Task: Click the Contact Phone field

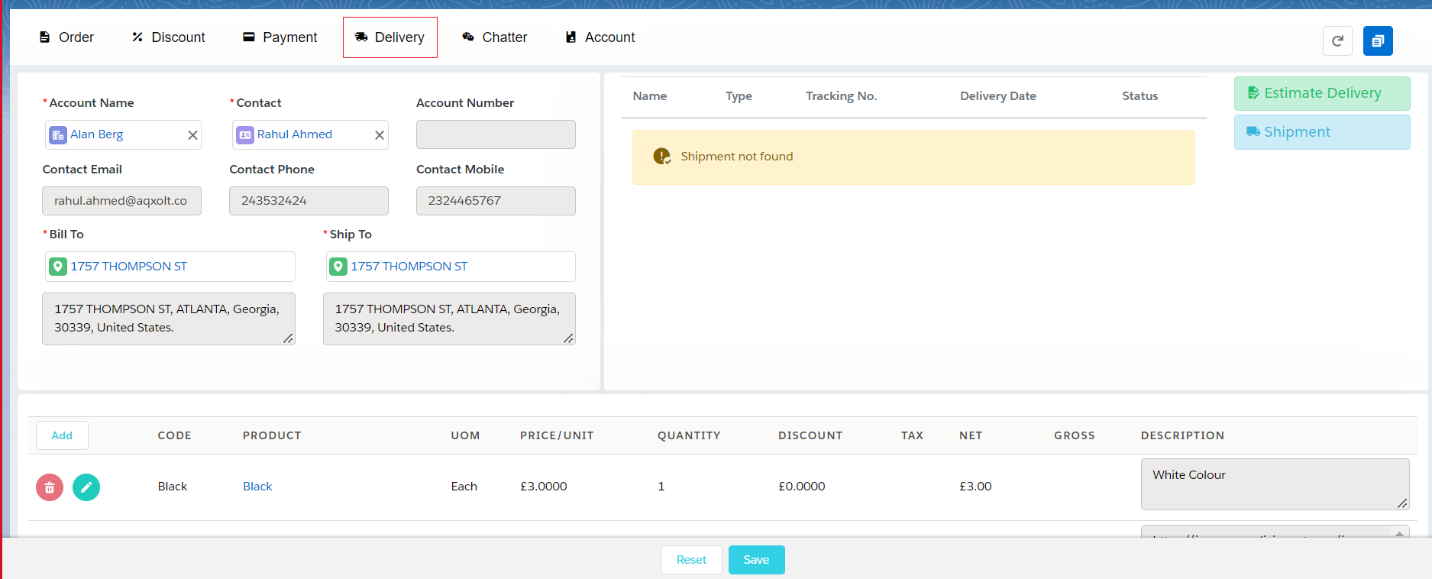Action: 309,201
